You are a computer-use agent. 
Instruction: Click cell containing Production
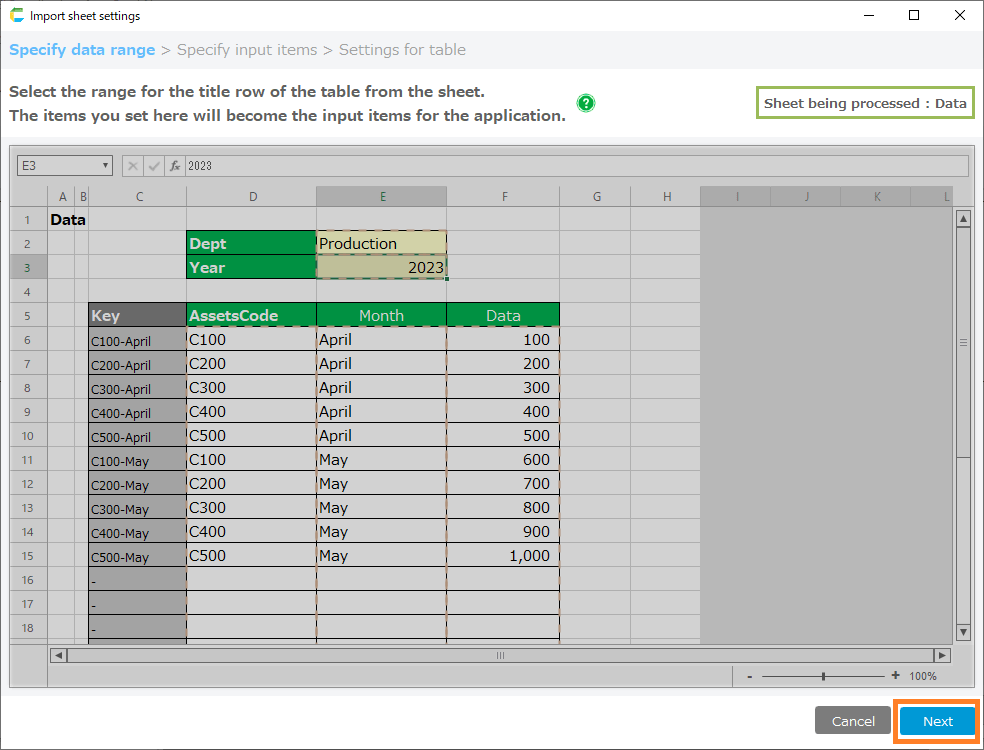[x=381, y=243]
